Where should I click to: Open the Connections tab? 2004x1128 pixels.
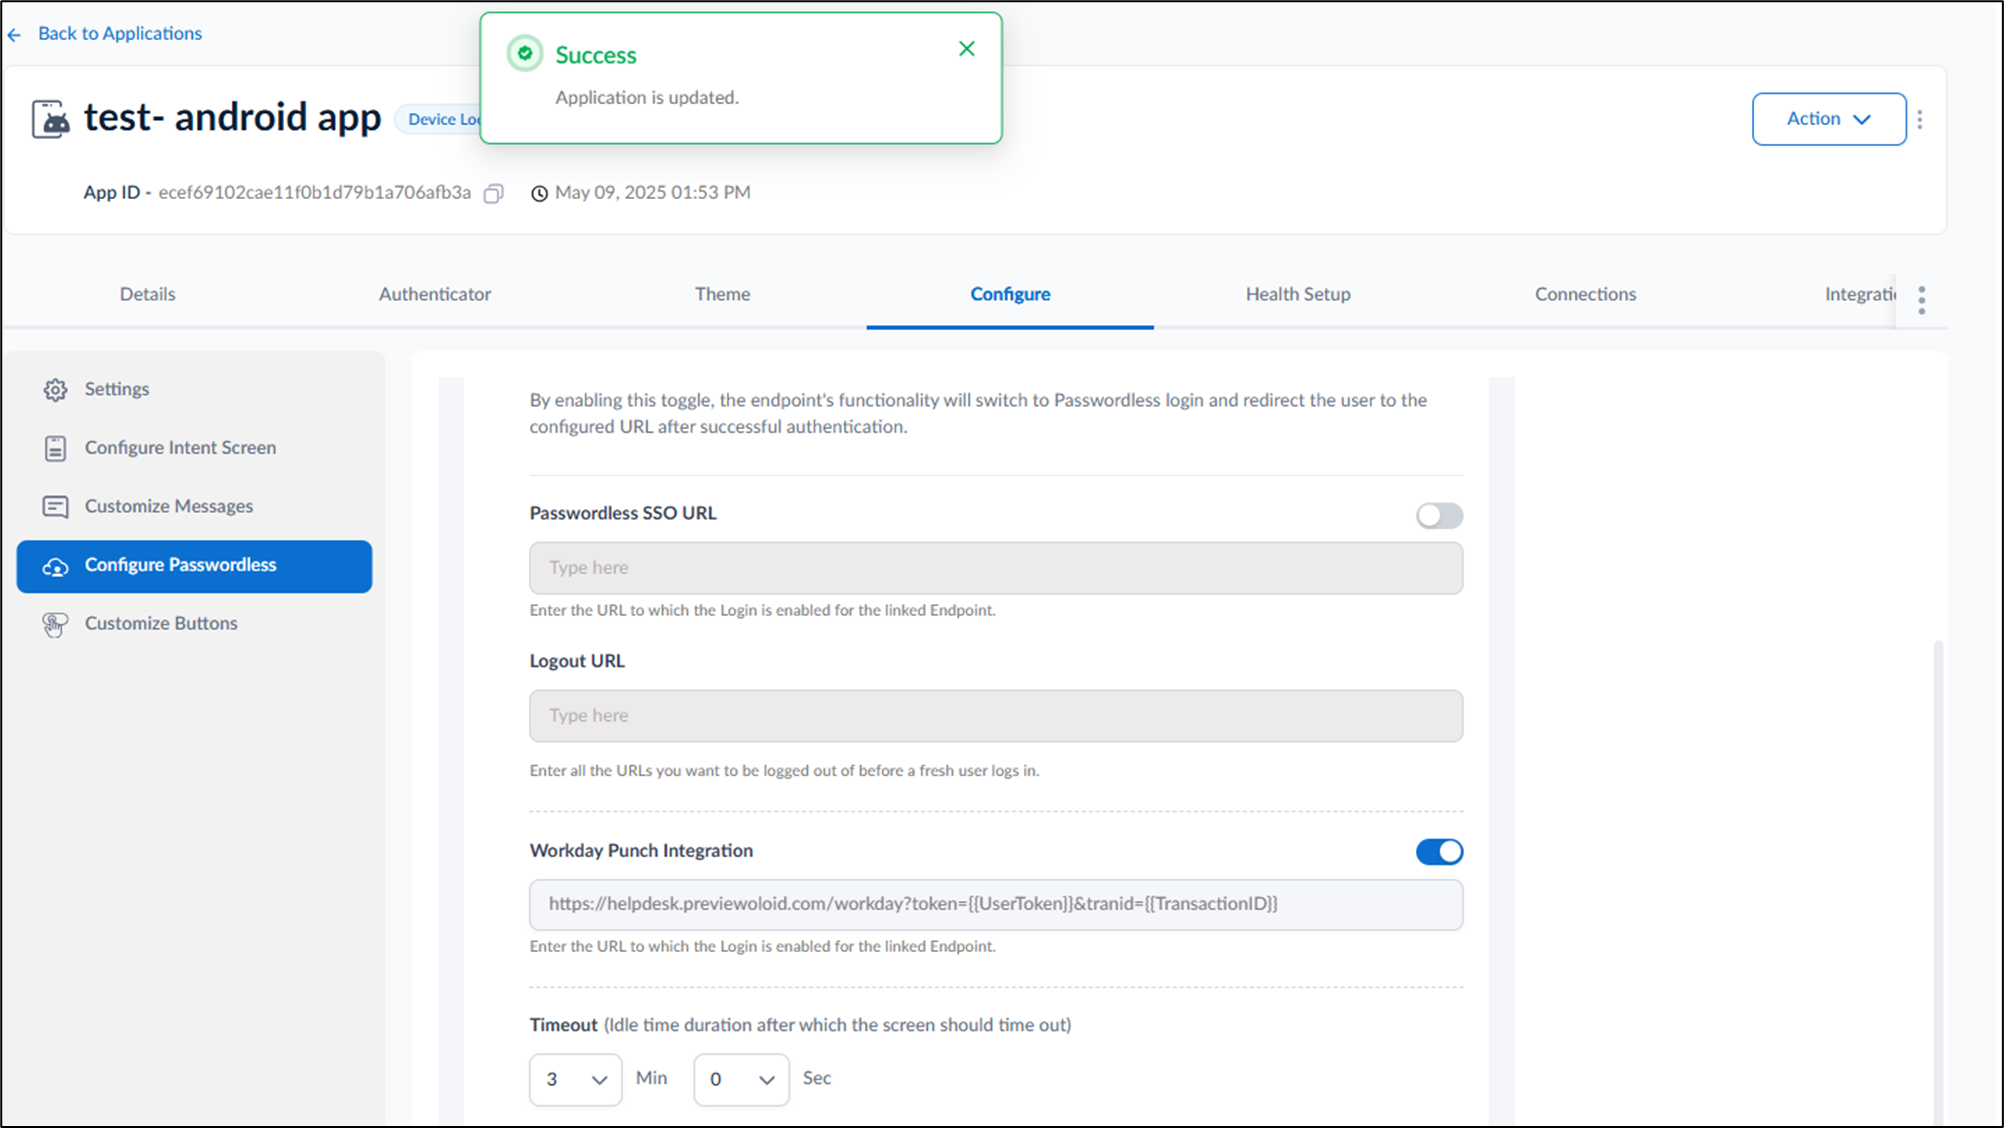coord(1586,294)
